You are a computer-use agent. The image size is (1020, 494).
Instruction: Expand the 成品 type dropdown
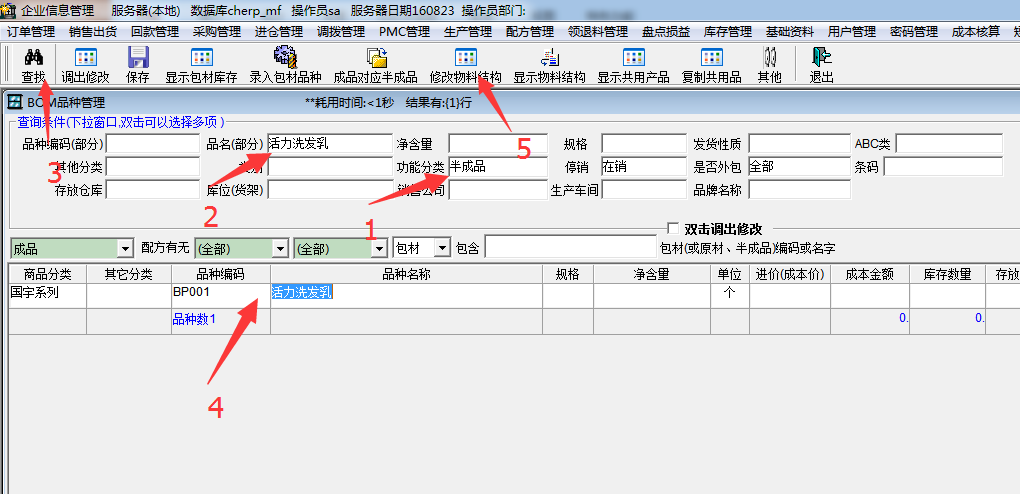[x=125, y=248]
